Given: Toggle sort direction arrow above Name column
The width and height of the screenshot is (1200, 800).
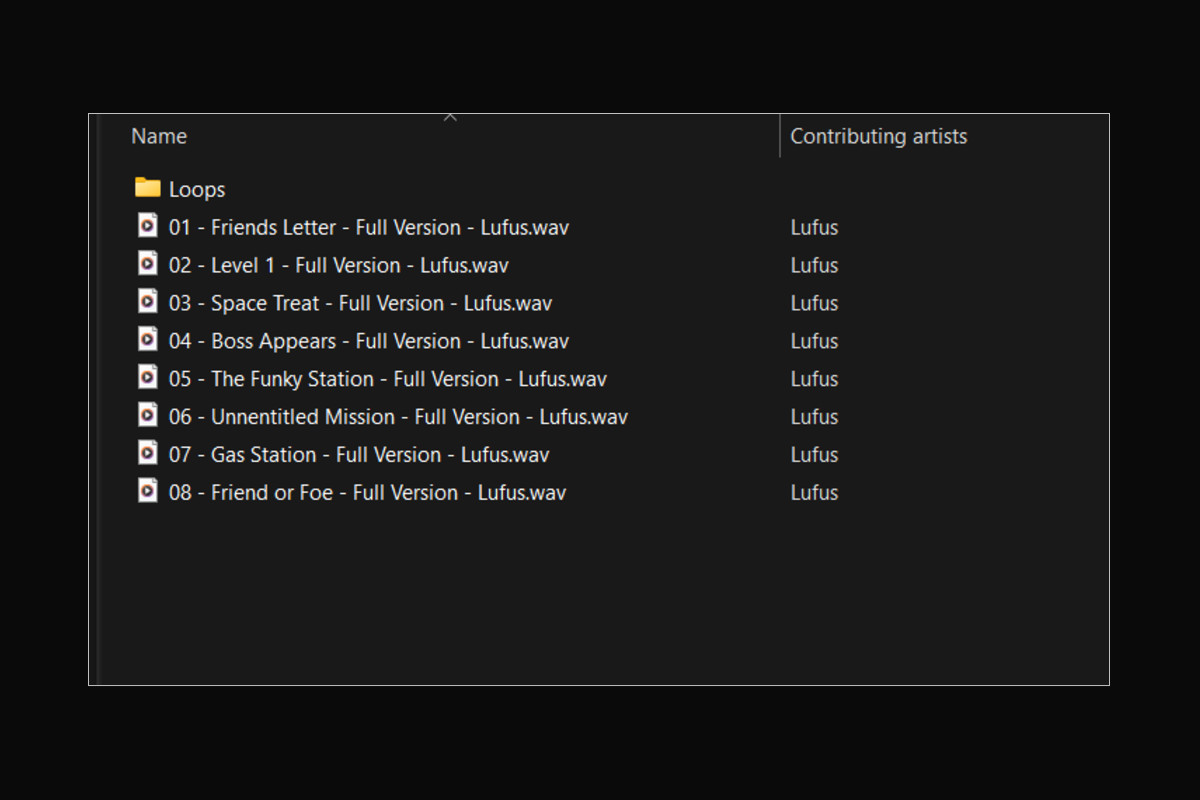Looking at the screenshot, I should [450, 118].
